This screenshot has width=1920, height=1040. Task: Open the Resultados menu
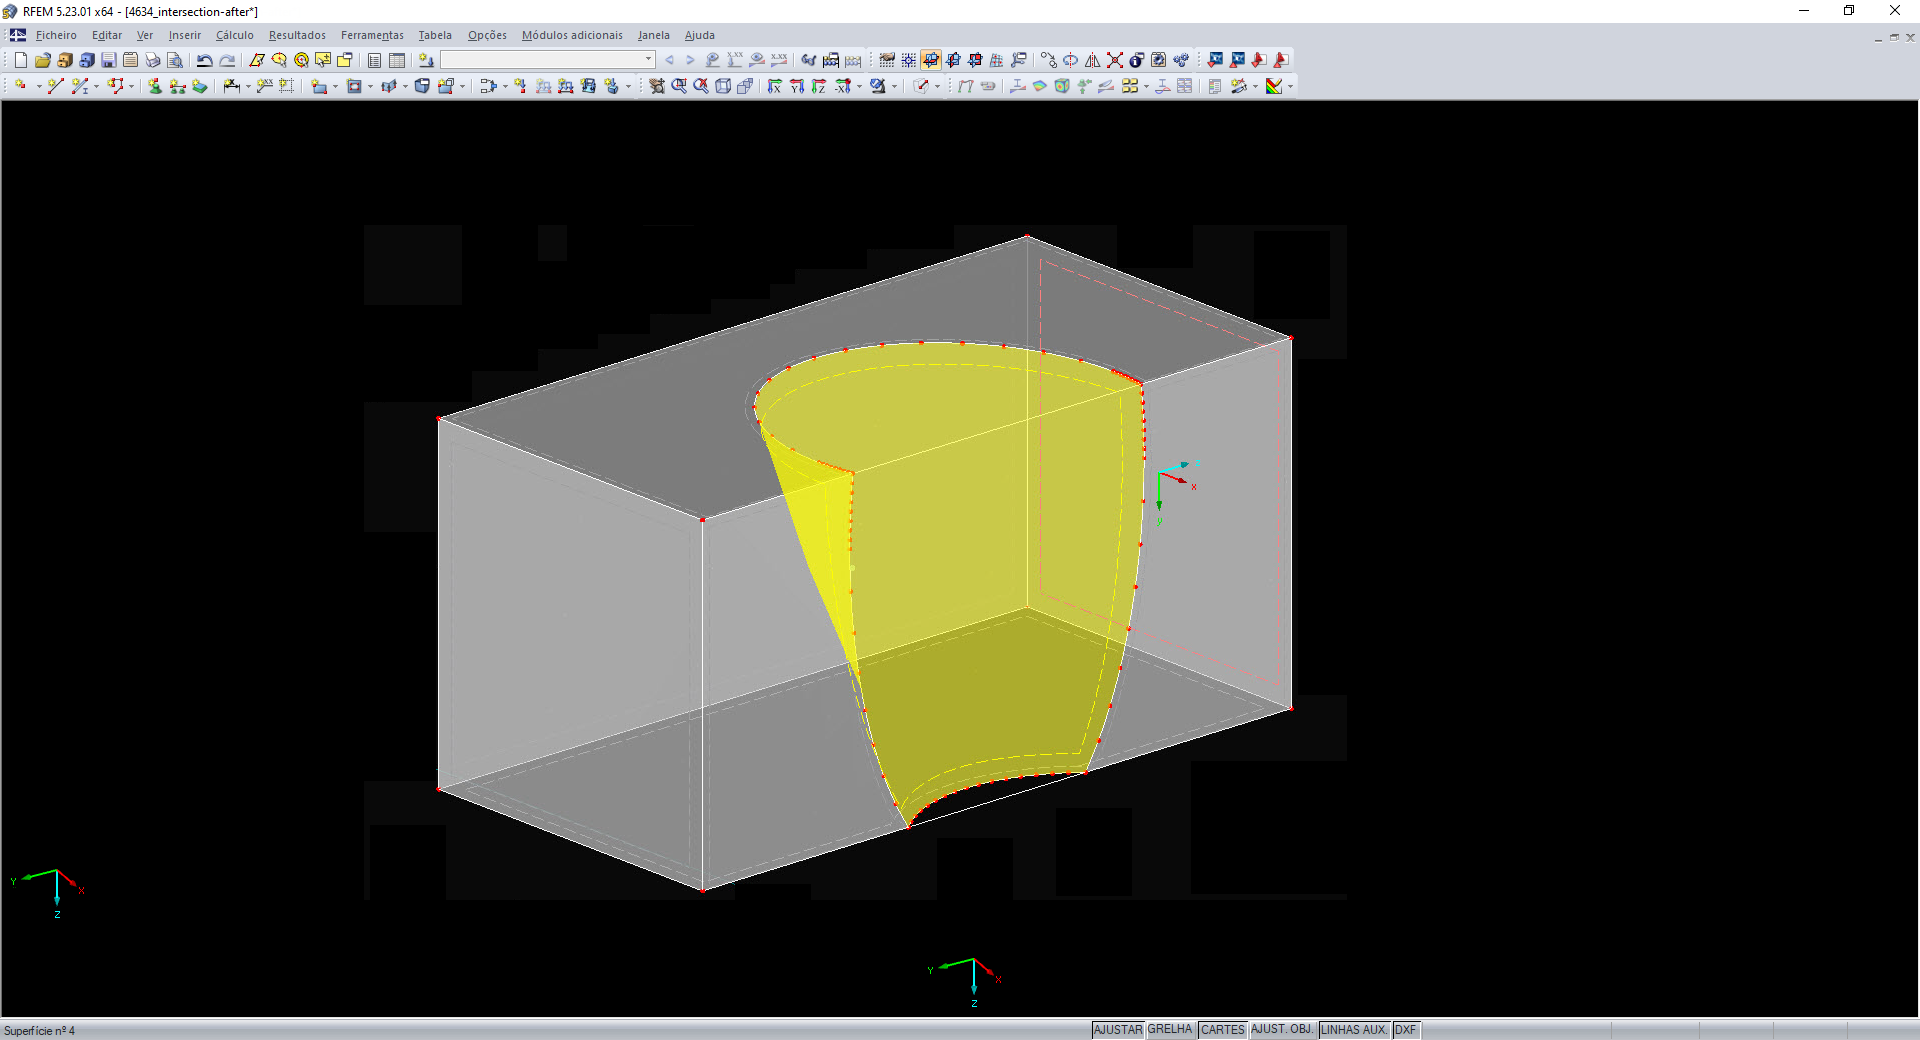297,35
